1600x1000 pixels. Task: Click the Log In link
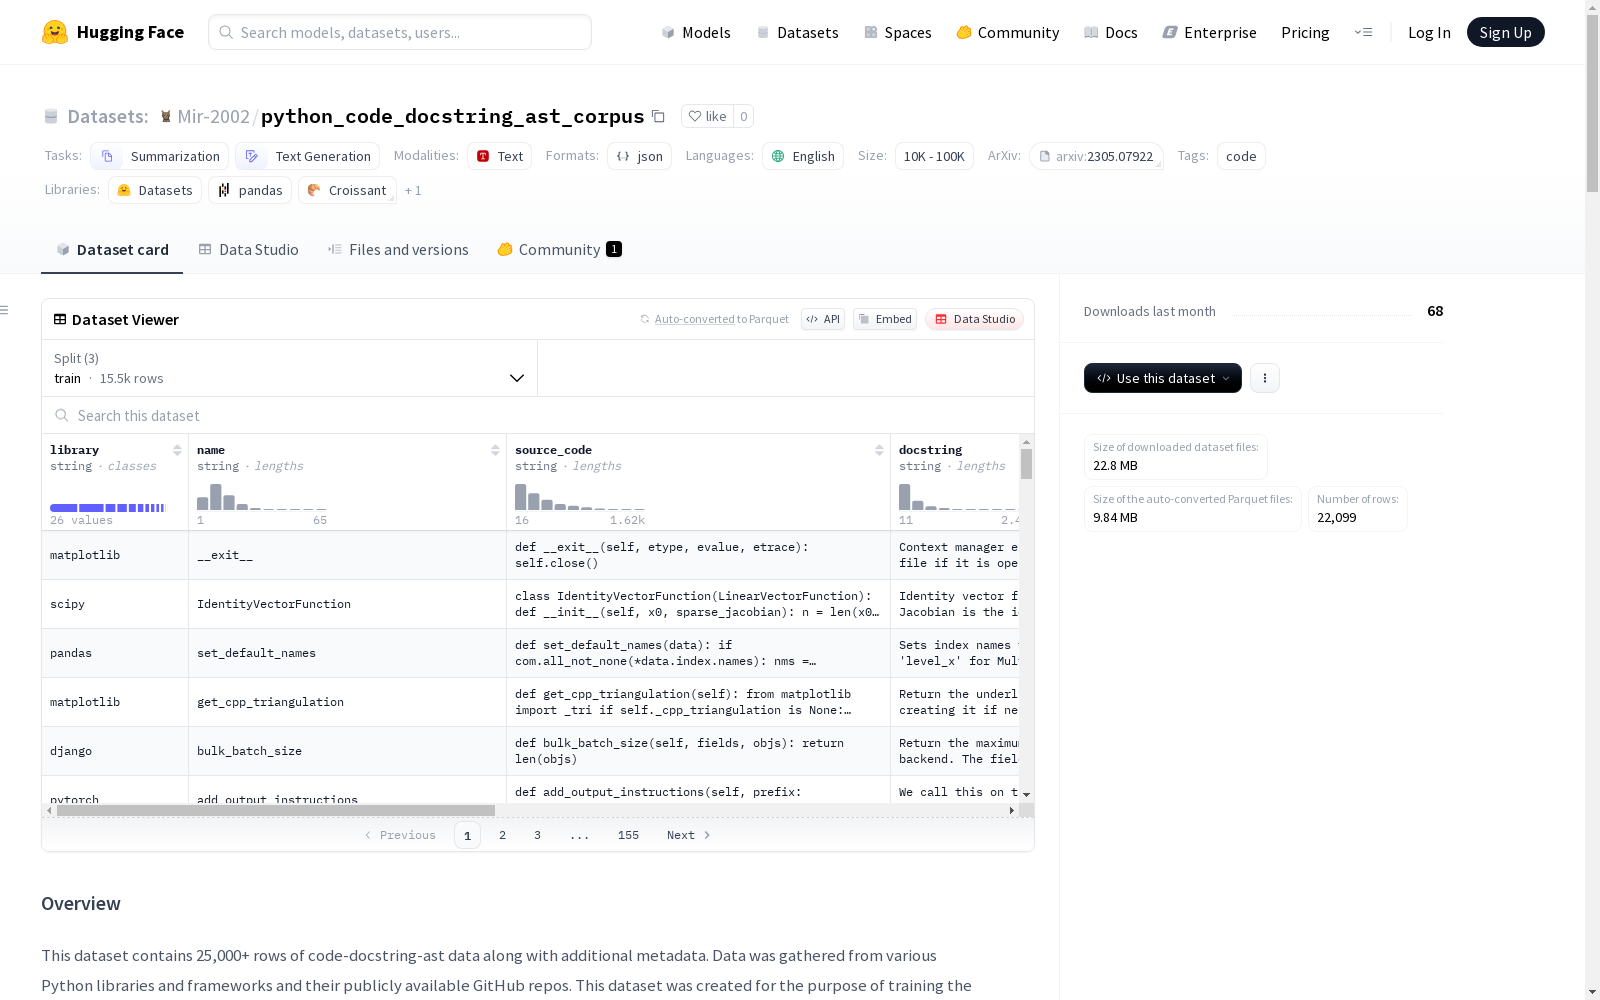click(x=1429, y=32)
